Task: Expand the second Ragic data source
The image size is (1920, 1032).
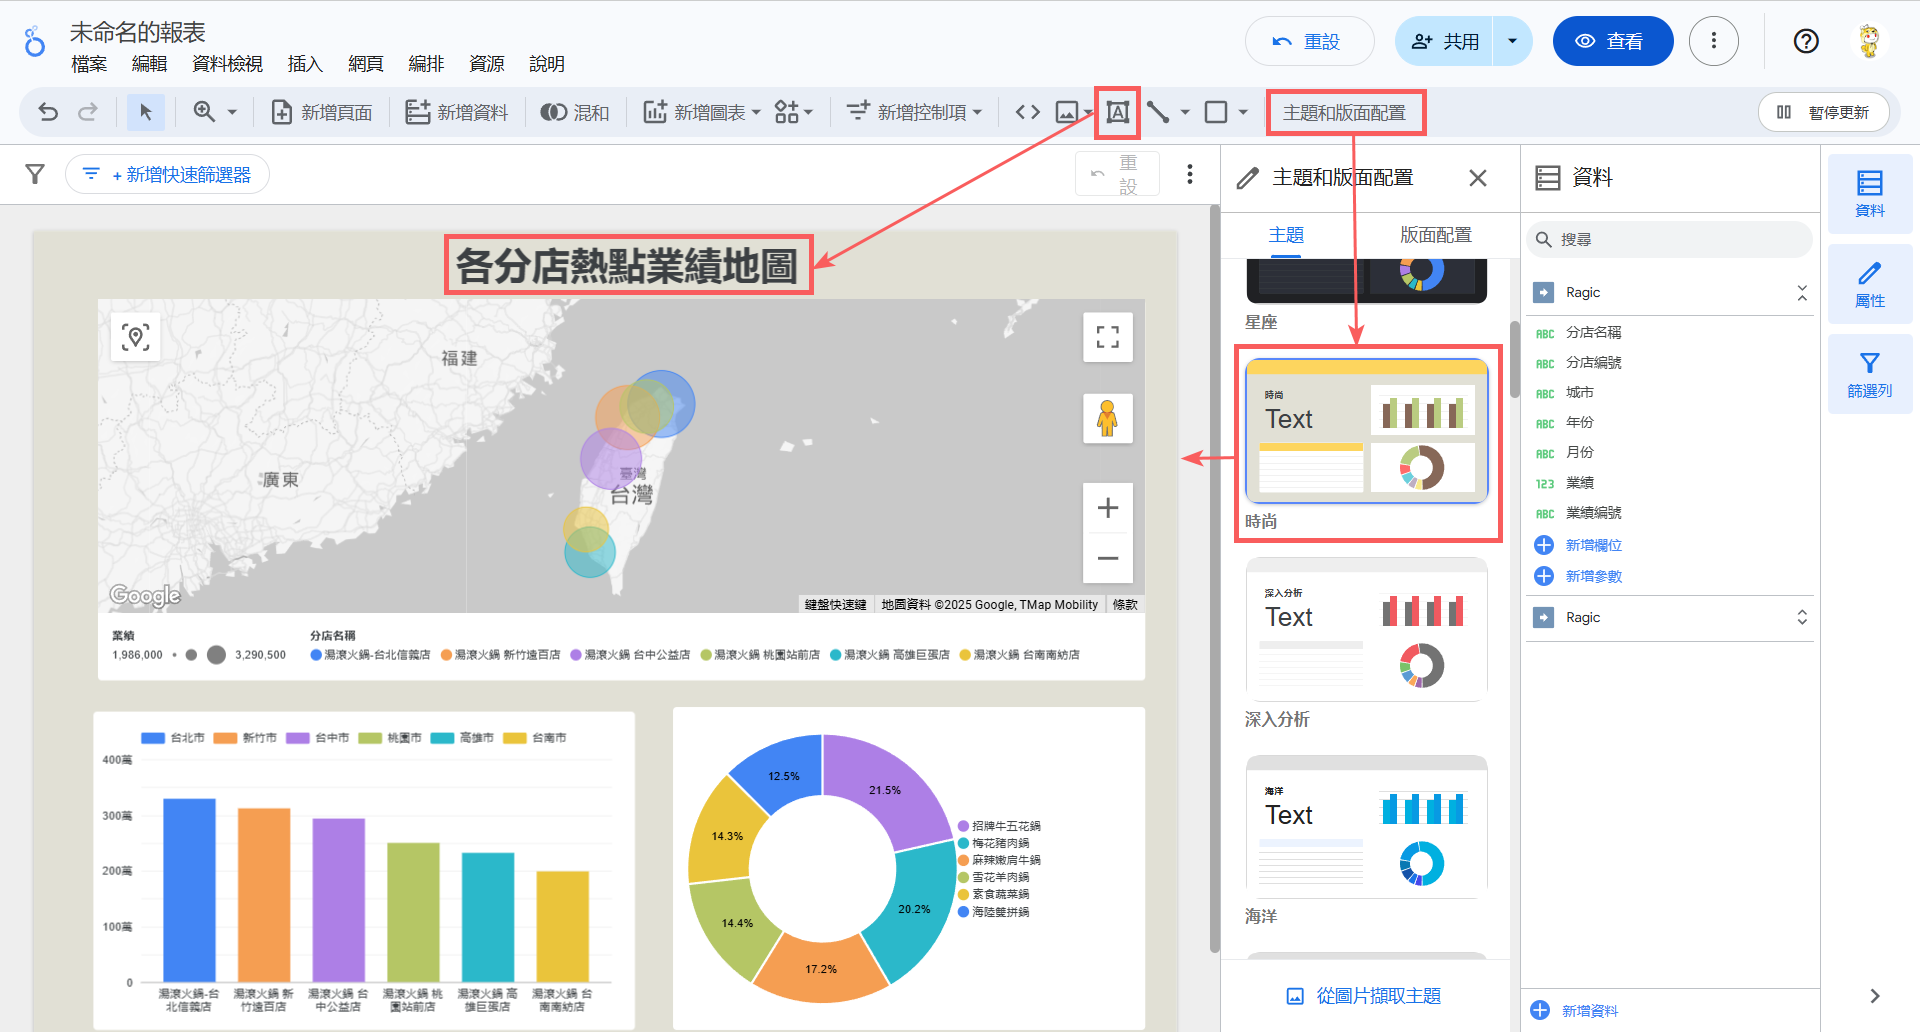Action: (1802, 618)
